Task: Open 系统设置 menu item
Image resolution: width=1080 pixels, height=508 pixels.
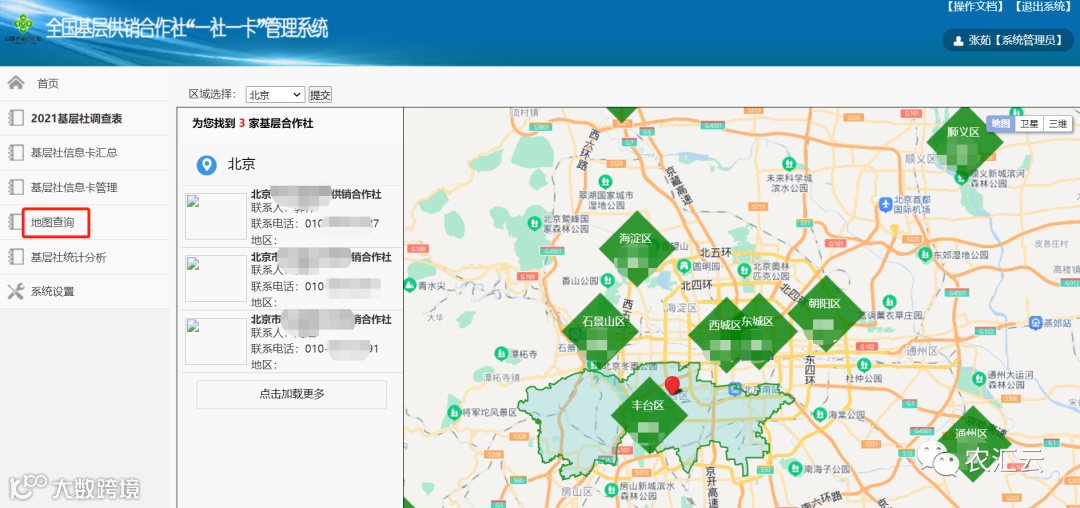Action: tap(84, 291)
